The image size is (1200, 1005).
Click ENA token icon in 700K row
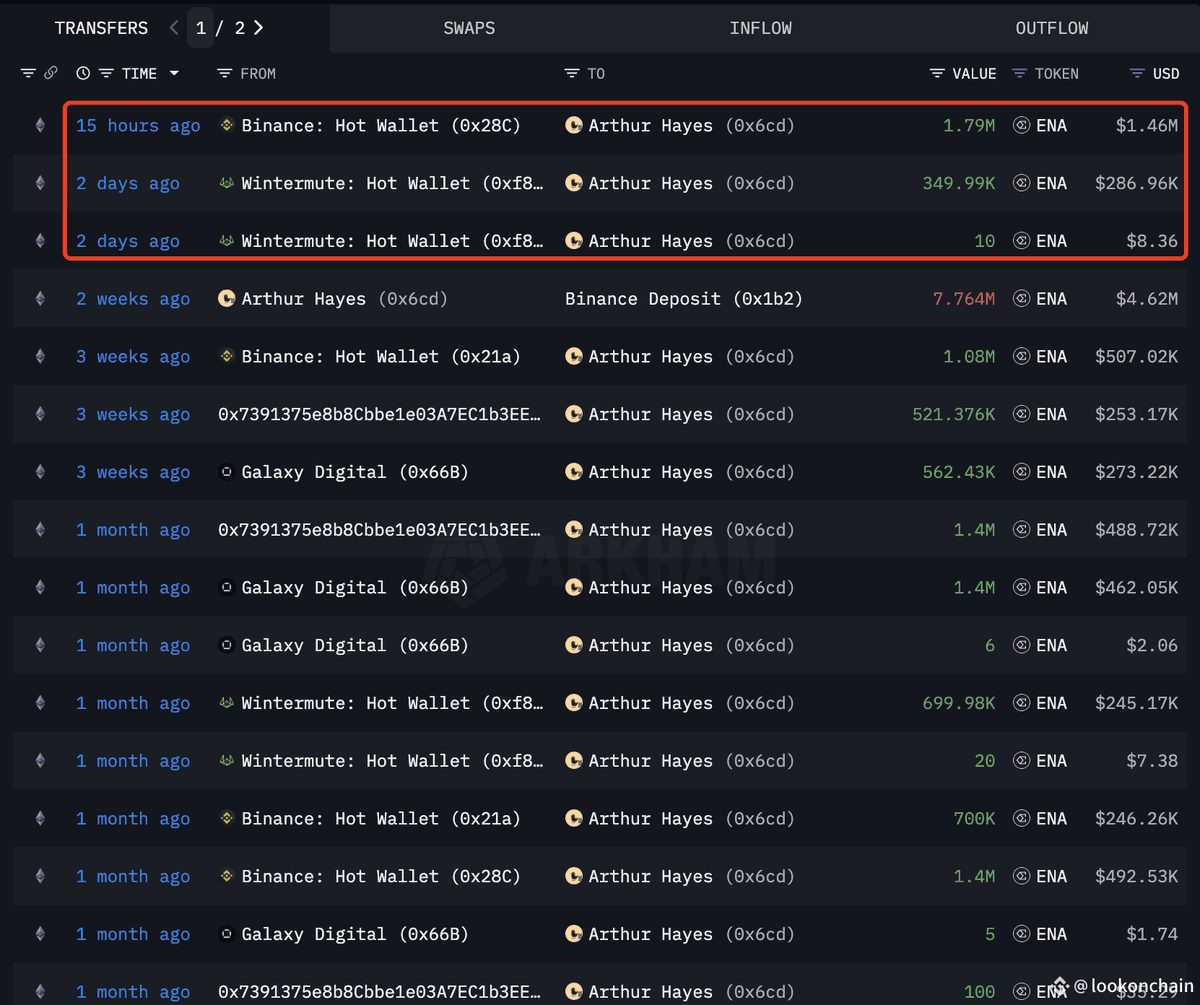(x=1022, y=818)
